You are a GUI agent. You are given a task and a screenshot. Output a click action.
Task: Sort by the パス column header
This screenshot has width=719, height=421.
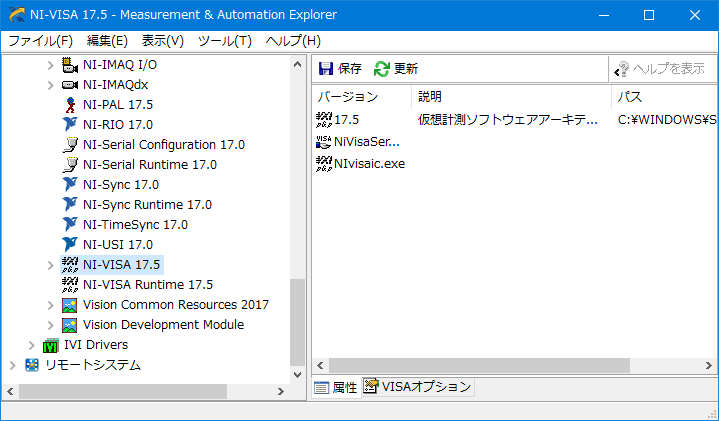pos(664,97)
